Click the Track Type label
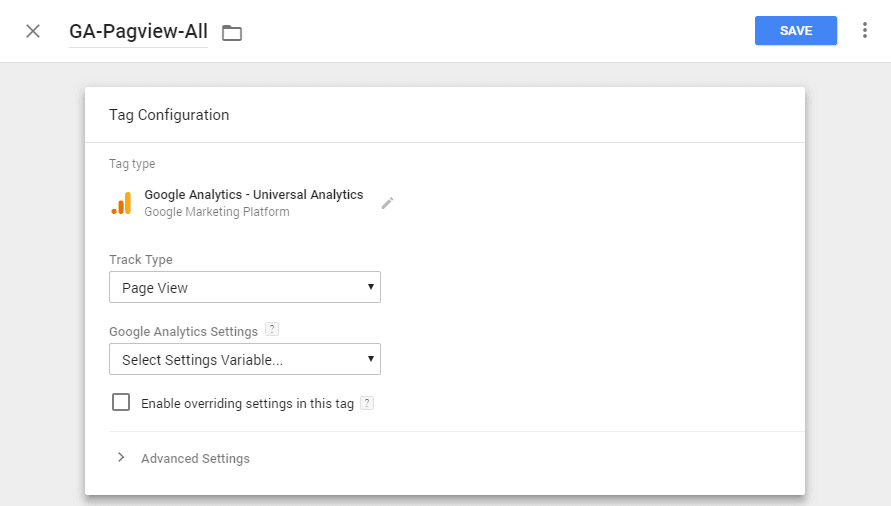 pos(141,260)
